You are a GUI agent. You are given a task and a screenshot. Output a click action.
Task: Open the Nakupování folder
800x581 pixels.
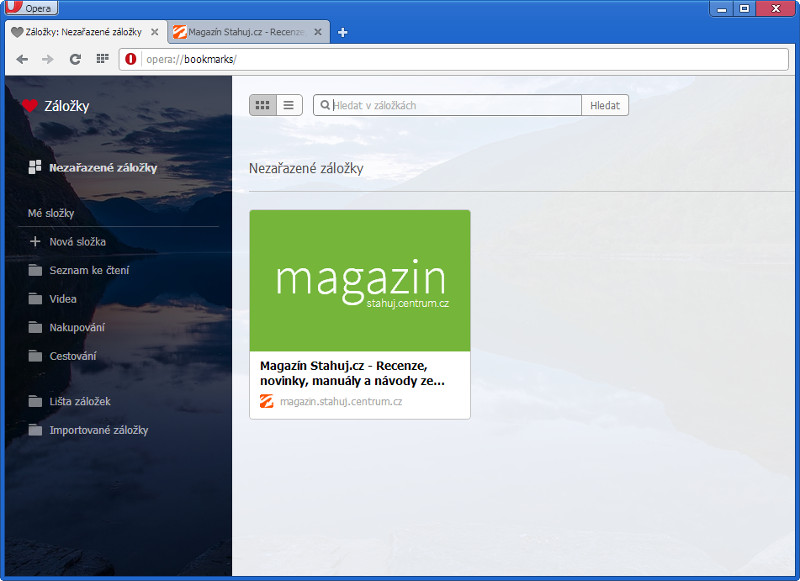[77, 327]
